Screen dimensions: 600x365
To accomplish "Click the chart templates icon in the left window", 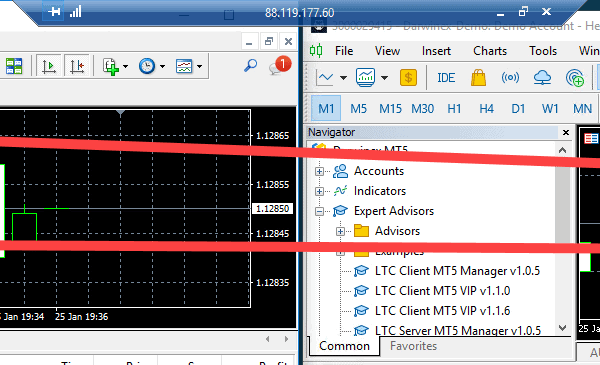I will [x=184, y=67].
